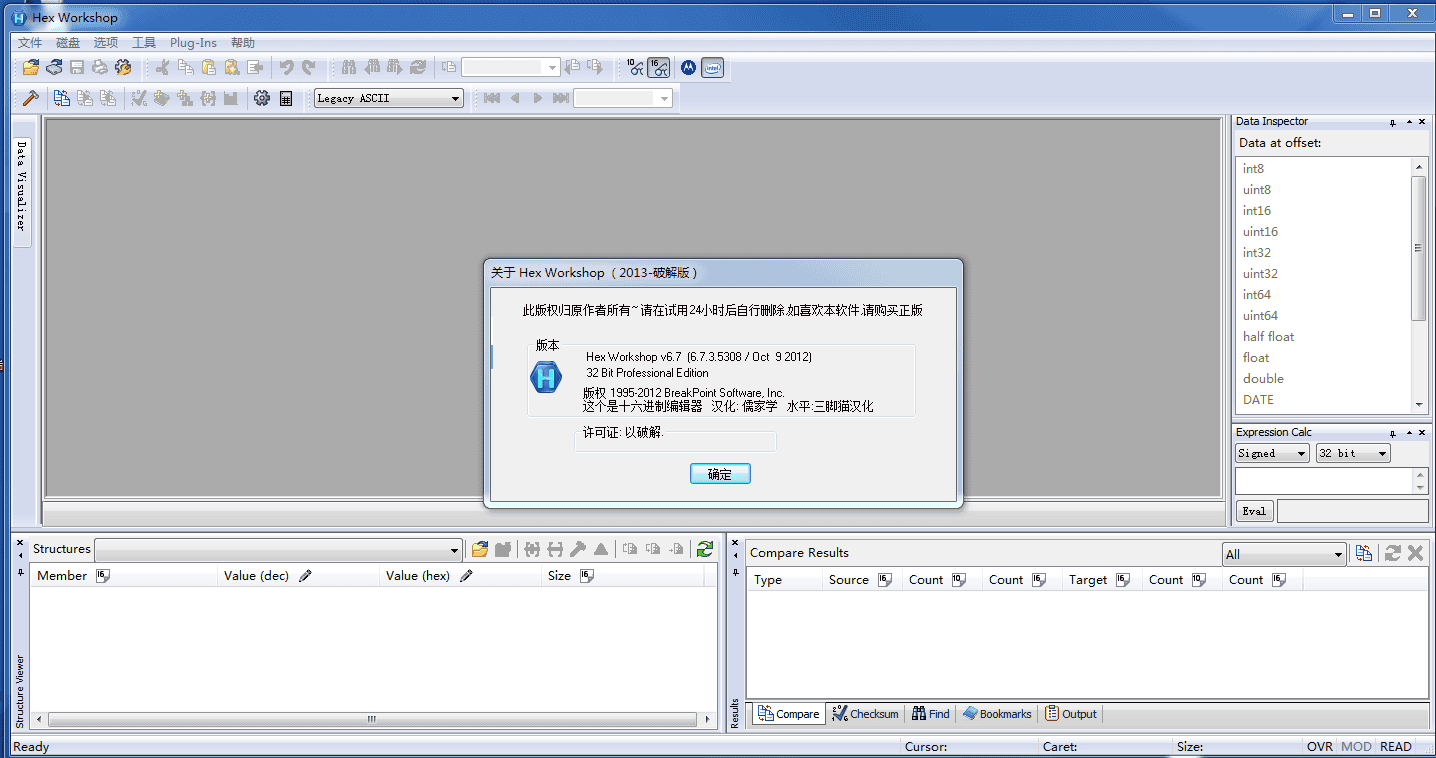
Task: Open the Base Converter calculator icon
Action: [x=286, y=98]
